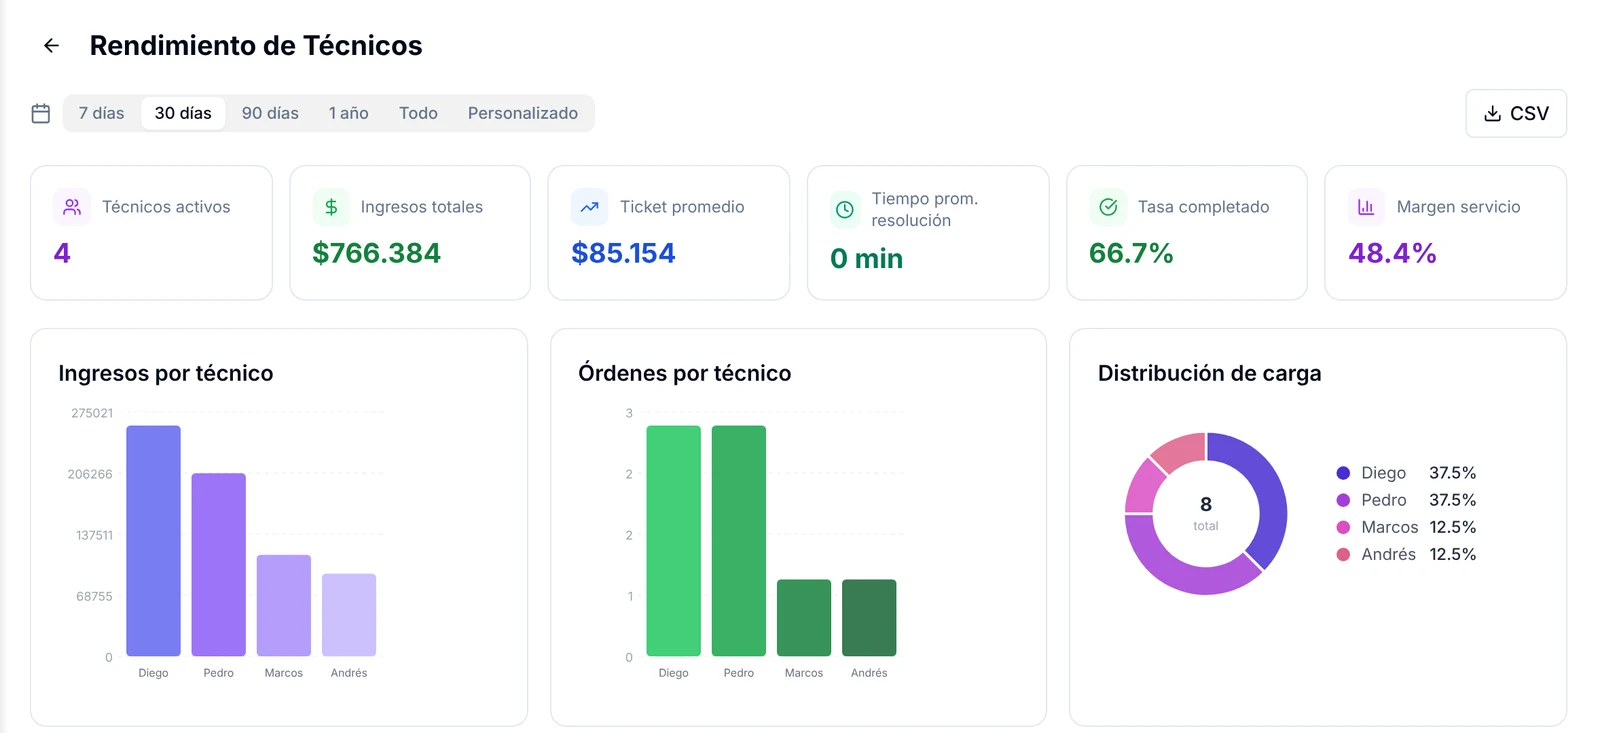The height and width of the screenshot is (733, 1600).
Task: Click the 206266 axis label
Action: 90,474
